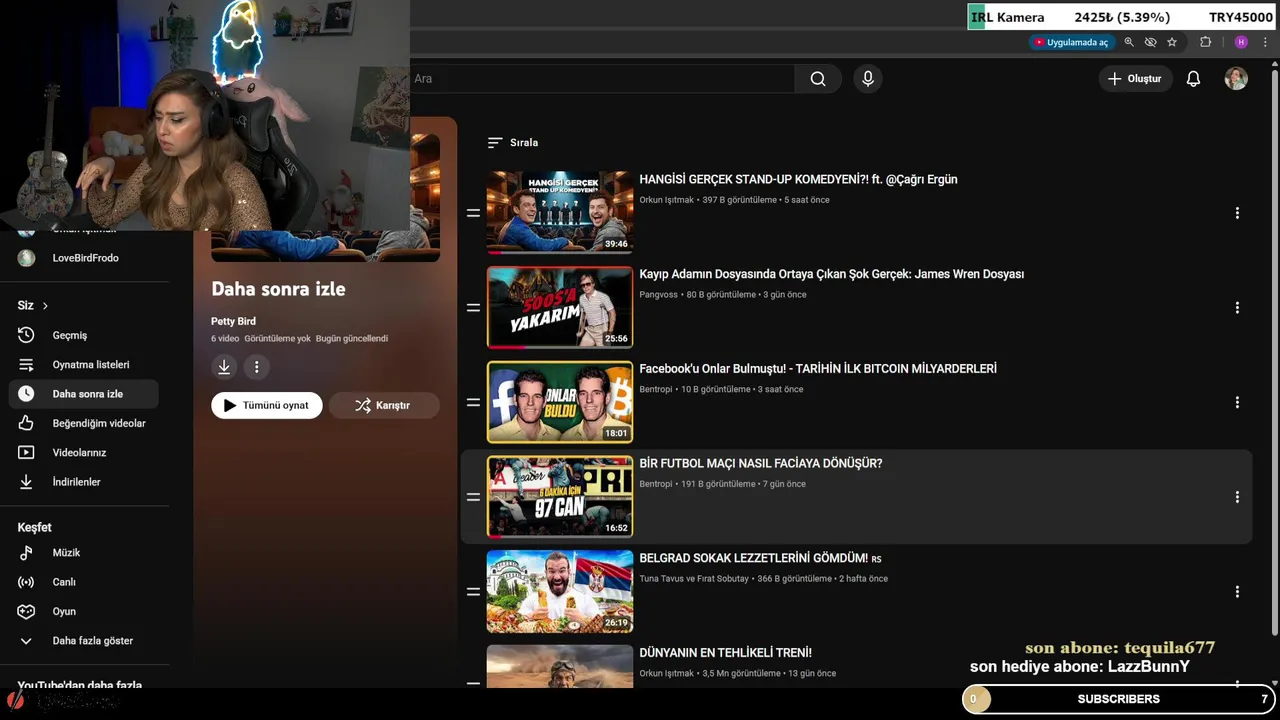The height and width of the screenshot is (720, 1280).
Task: Click the Petty Bird owner name
Action: point(233,321)
